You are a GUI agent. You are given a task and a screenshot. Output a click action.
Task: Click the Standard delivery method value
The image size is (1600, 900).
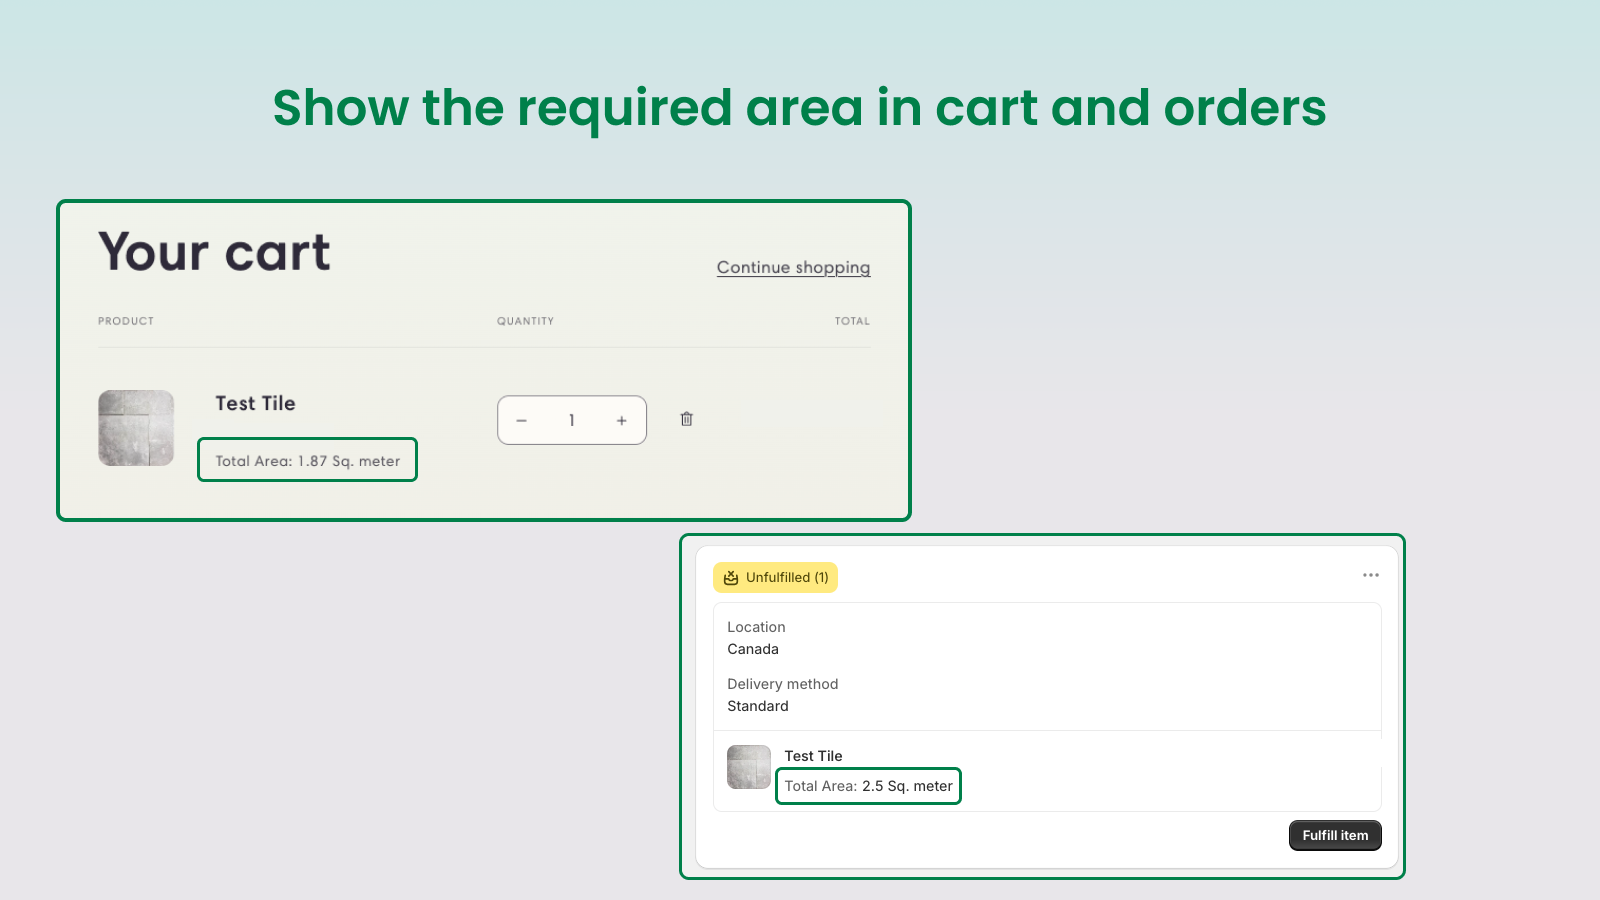(x=758, y=706)
